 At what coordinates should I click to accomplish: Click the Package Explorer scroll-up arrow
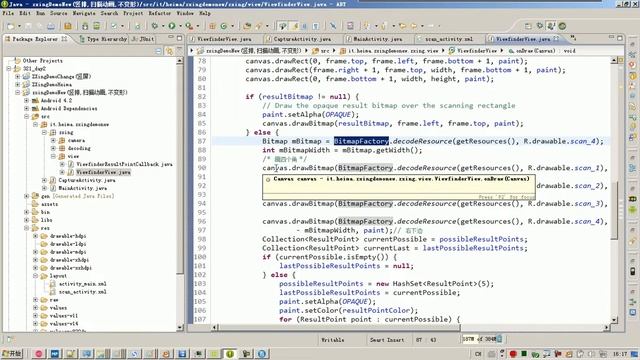(180, 60)
